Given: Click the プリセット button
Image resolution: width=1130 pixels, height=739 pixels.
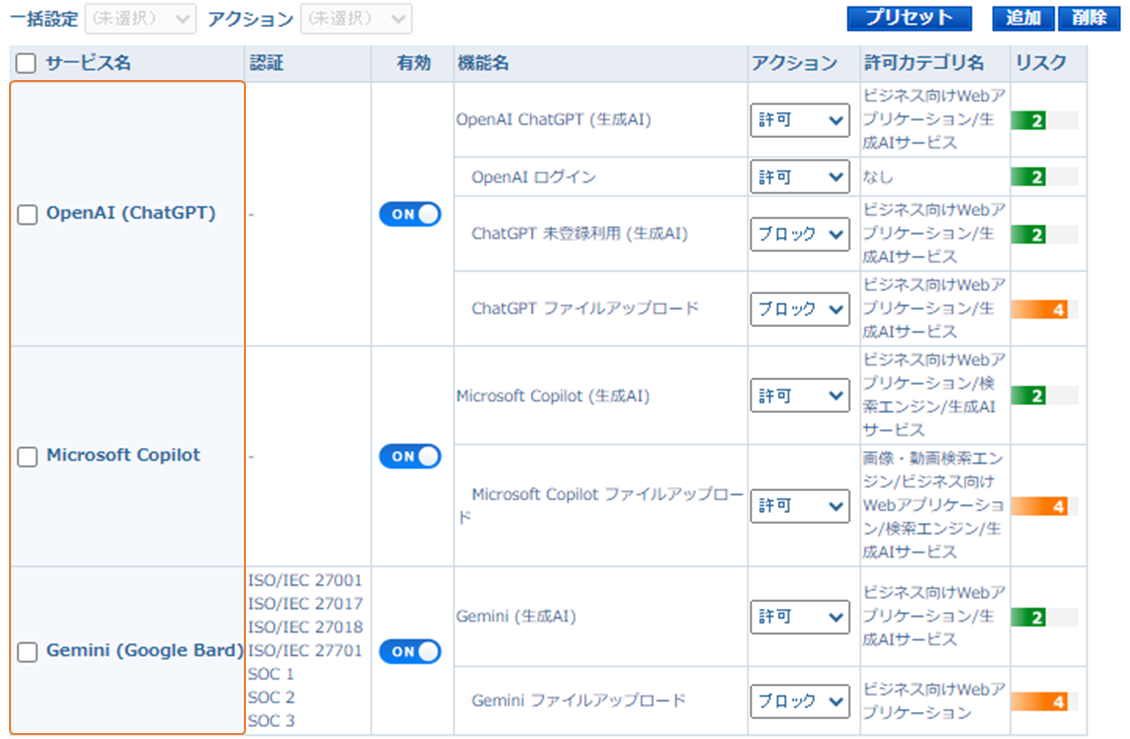Looking at the screenshot, I should pos(908,18).
